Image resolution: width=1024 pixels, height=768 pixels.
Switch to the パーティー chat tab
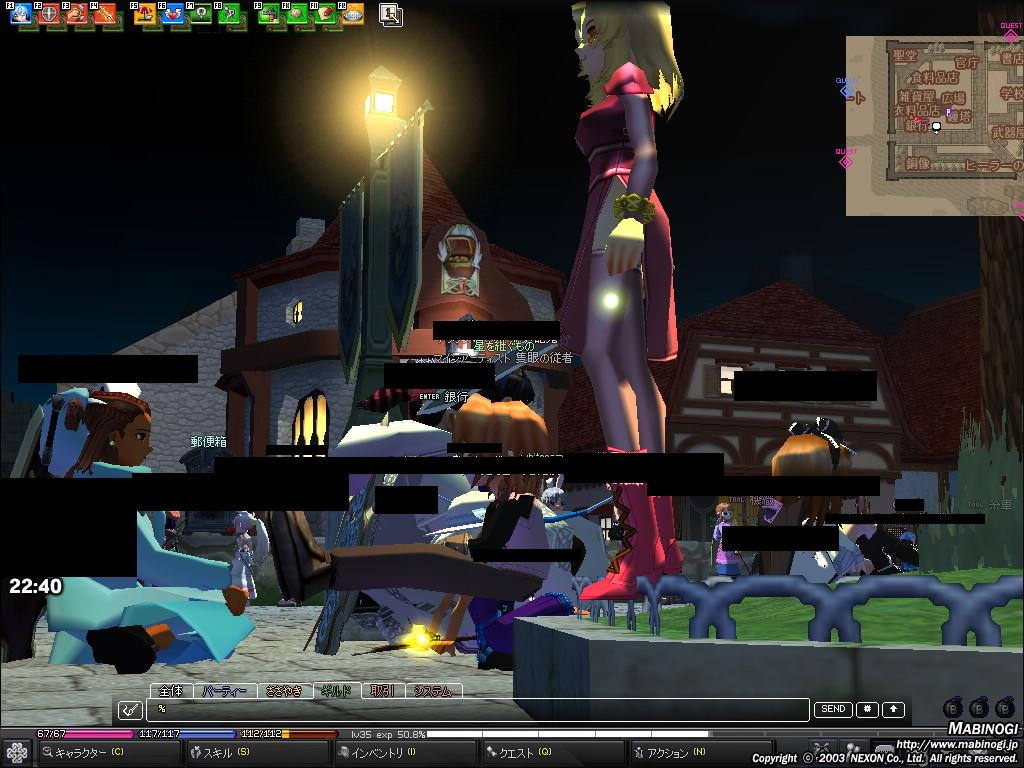tap(225, 691)
